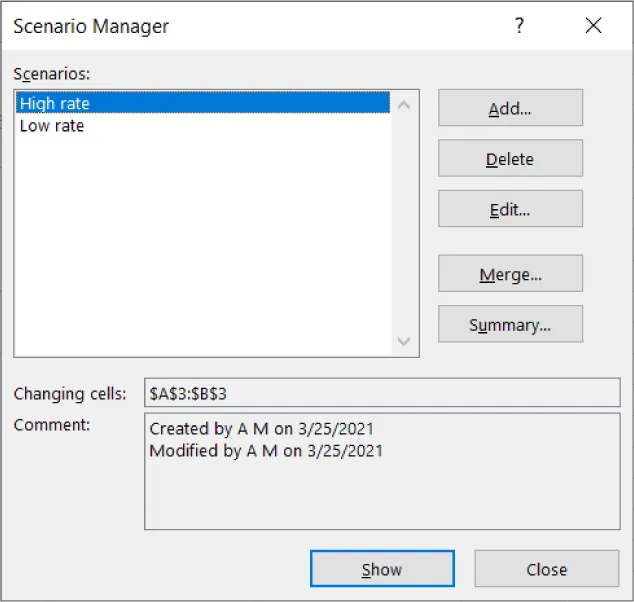Select the Low rate scenario
This screenshot has height=602, width=634.
[52, 126]
